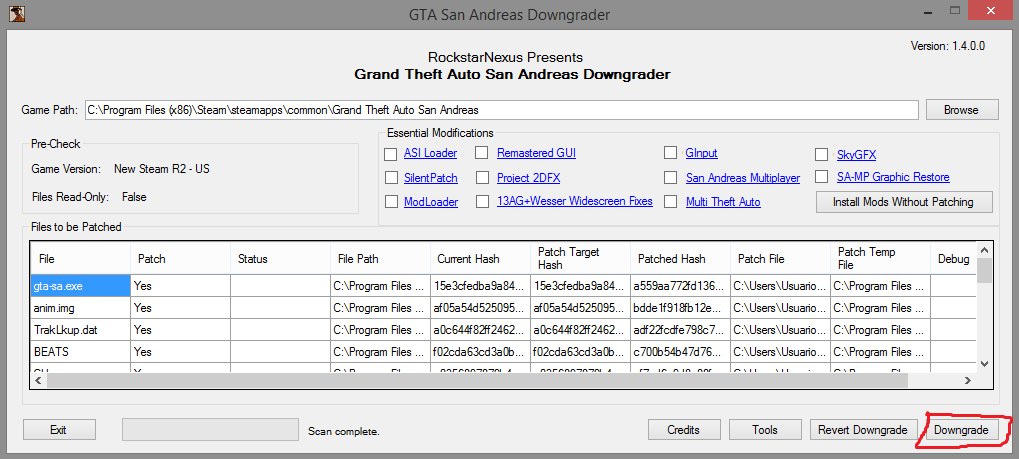1019x459 pixels.
Task: Open the Remastered GUI link
Action: coord(536,153)
